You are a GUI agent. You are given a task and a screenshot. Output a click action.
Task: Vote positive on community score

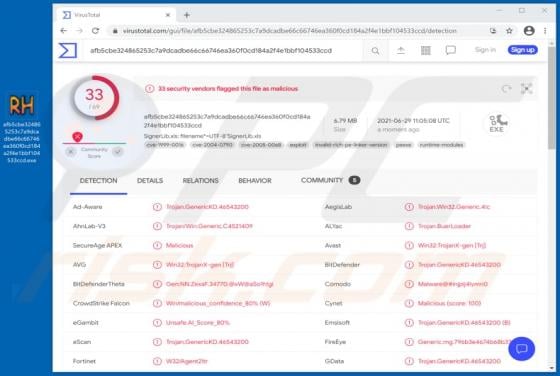[118, 152]
